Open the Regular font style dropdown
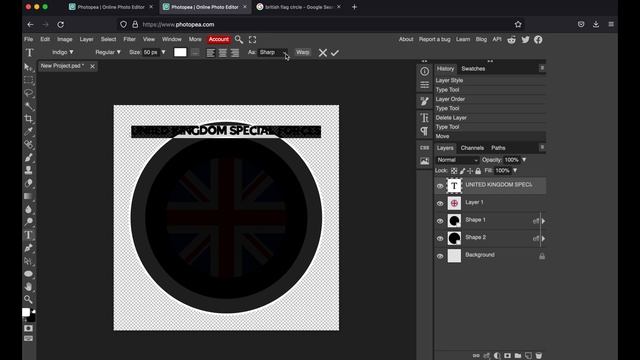Image resolution: width=640 pixels, height=360 pixels. click(x=108, y=52)
